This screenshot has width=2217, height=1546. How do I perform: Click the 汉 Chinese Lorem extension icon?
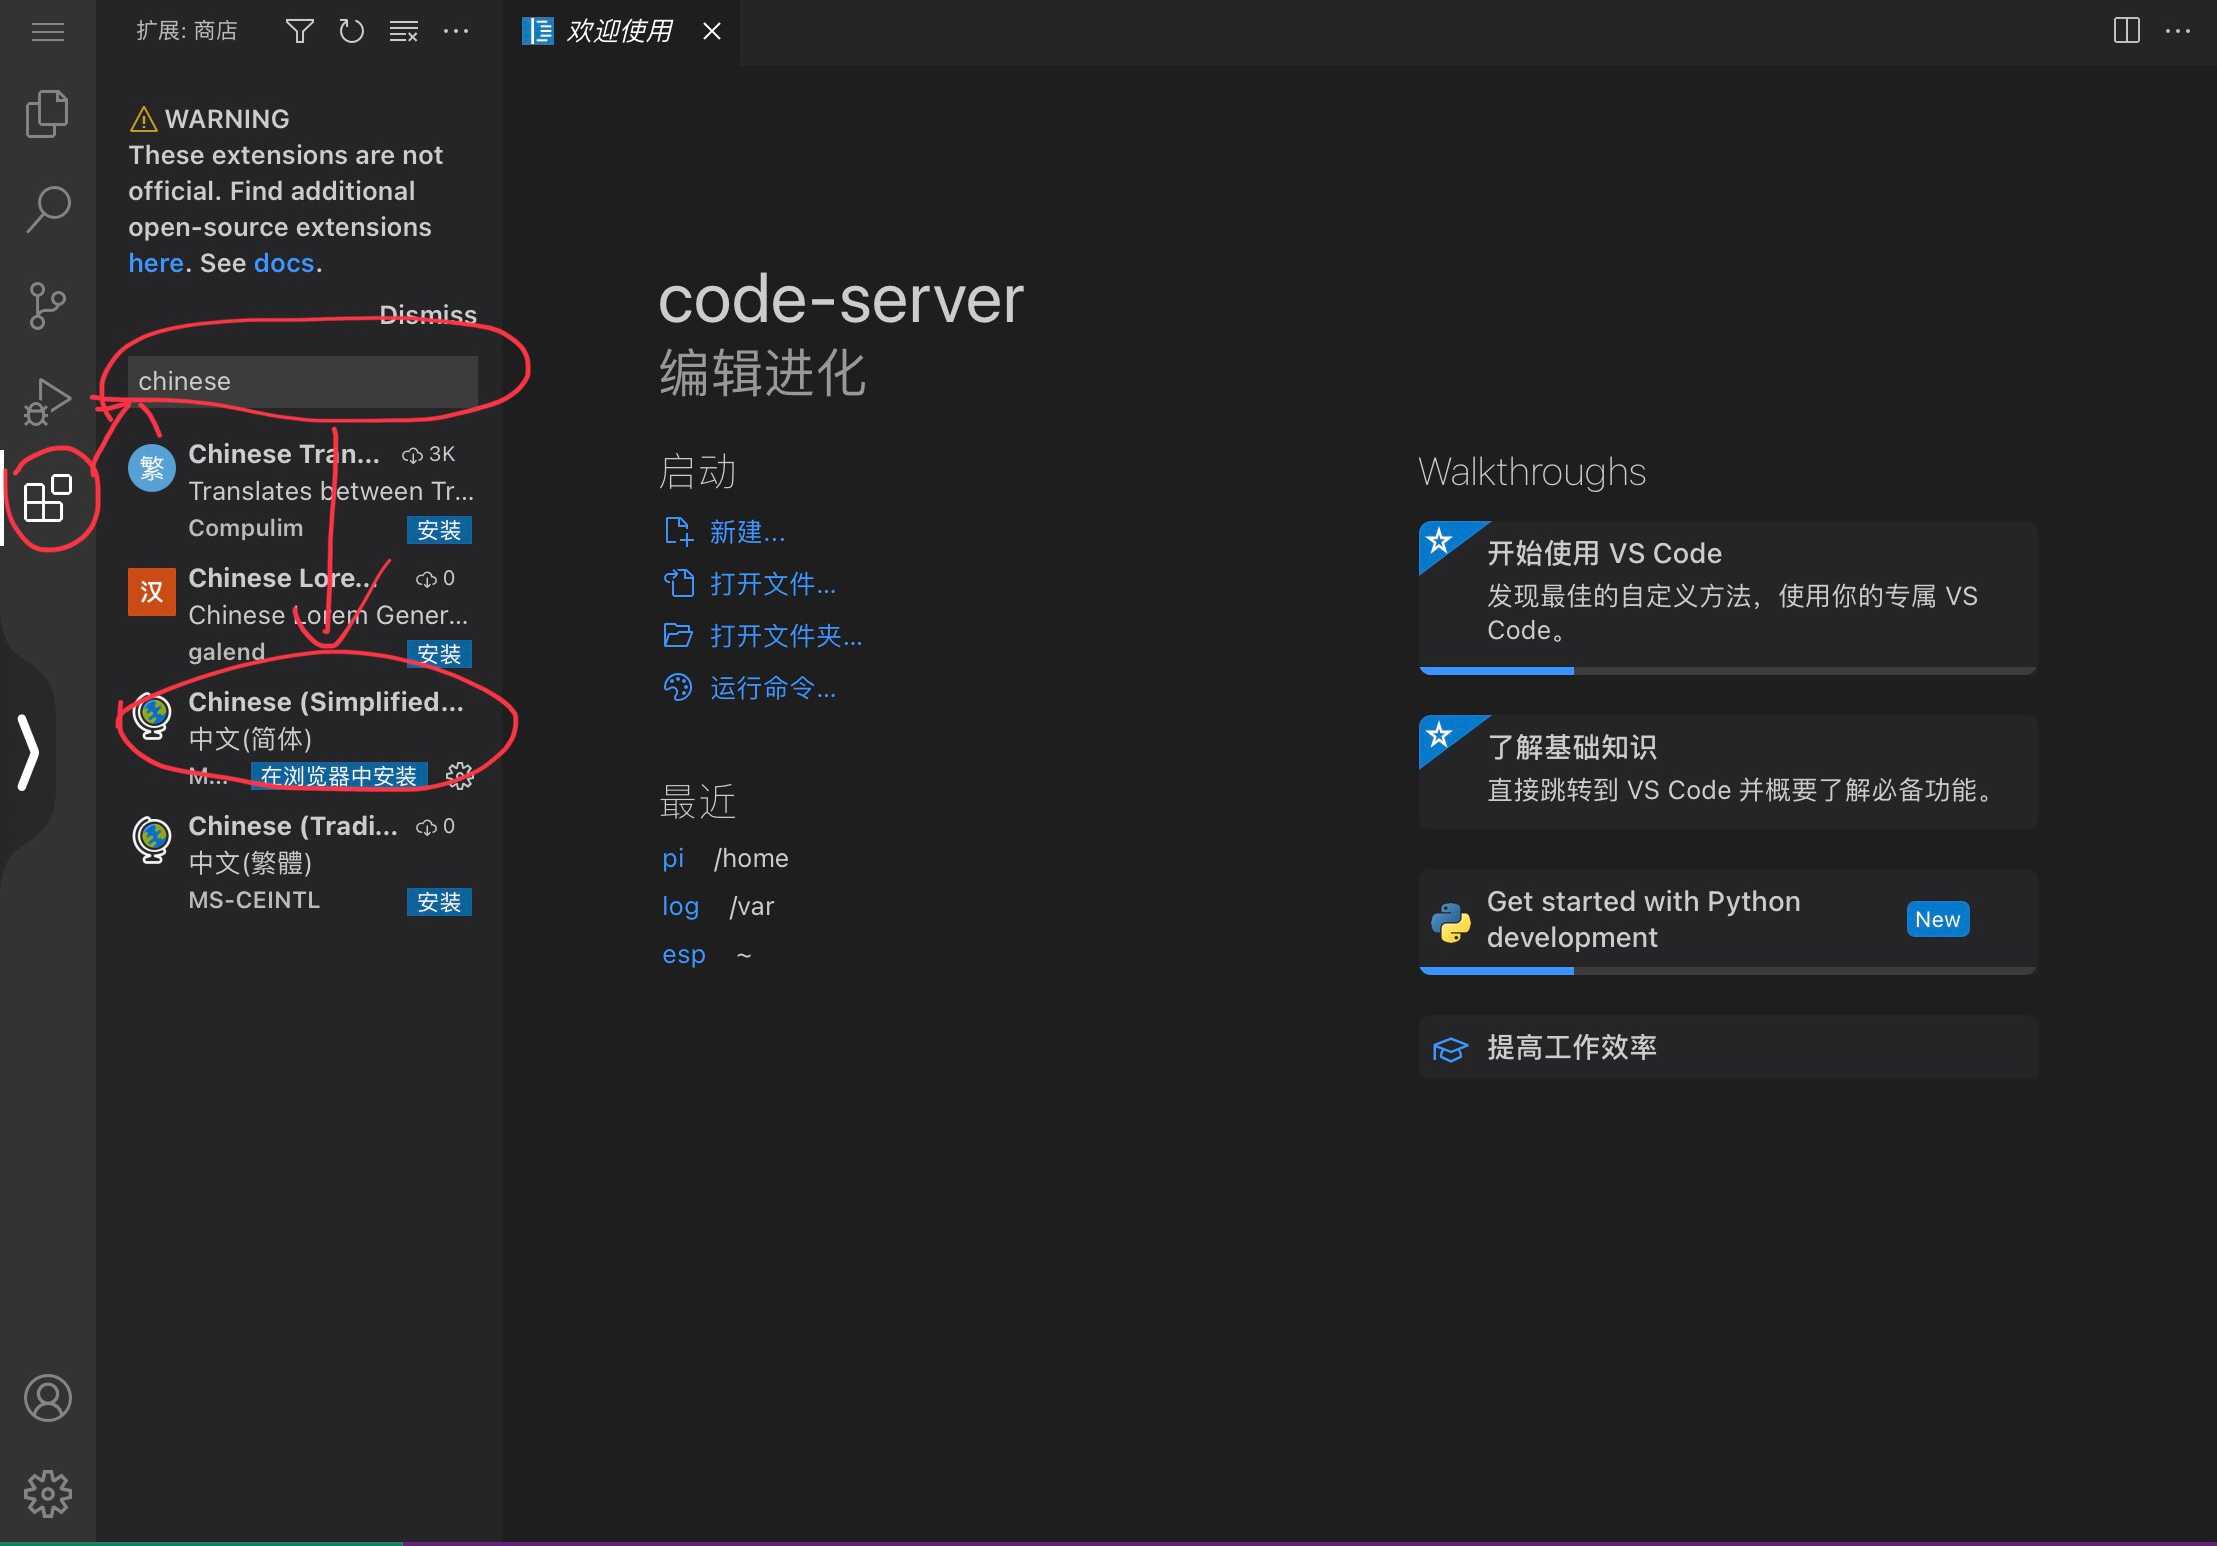click(152, 591)
